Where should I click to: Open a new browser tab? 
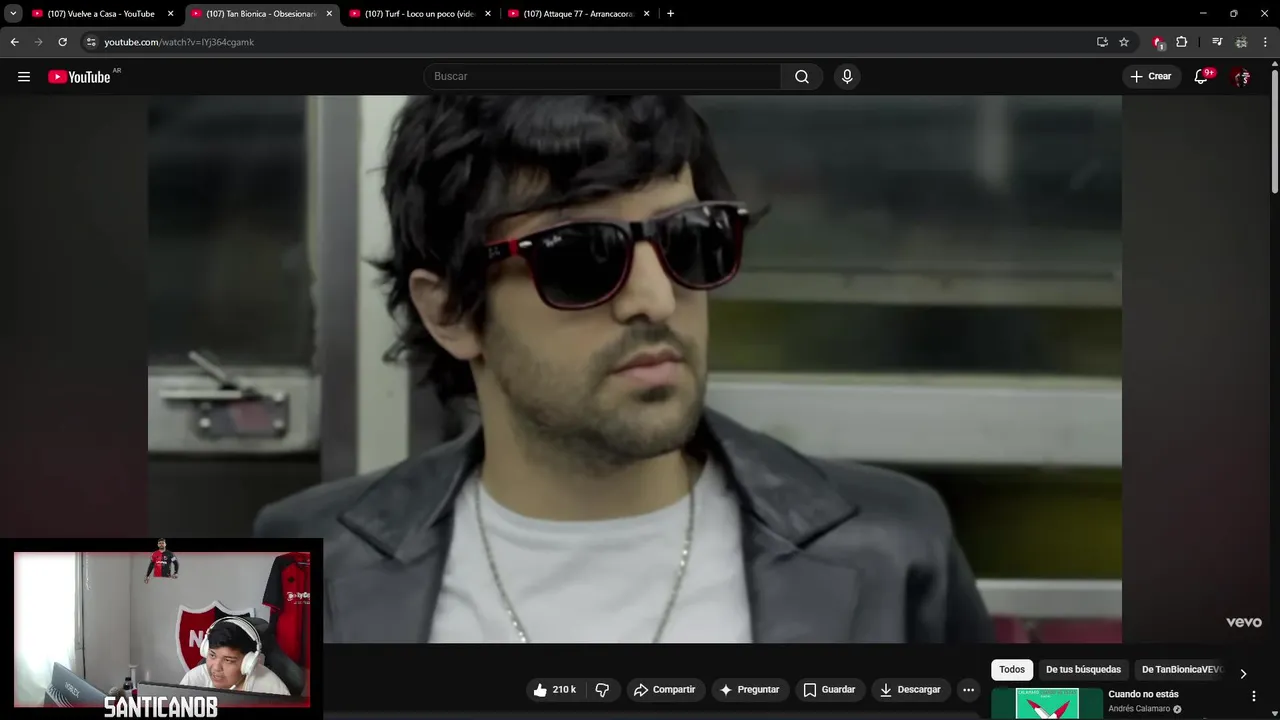pos(670,14)
